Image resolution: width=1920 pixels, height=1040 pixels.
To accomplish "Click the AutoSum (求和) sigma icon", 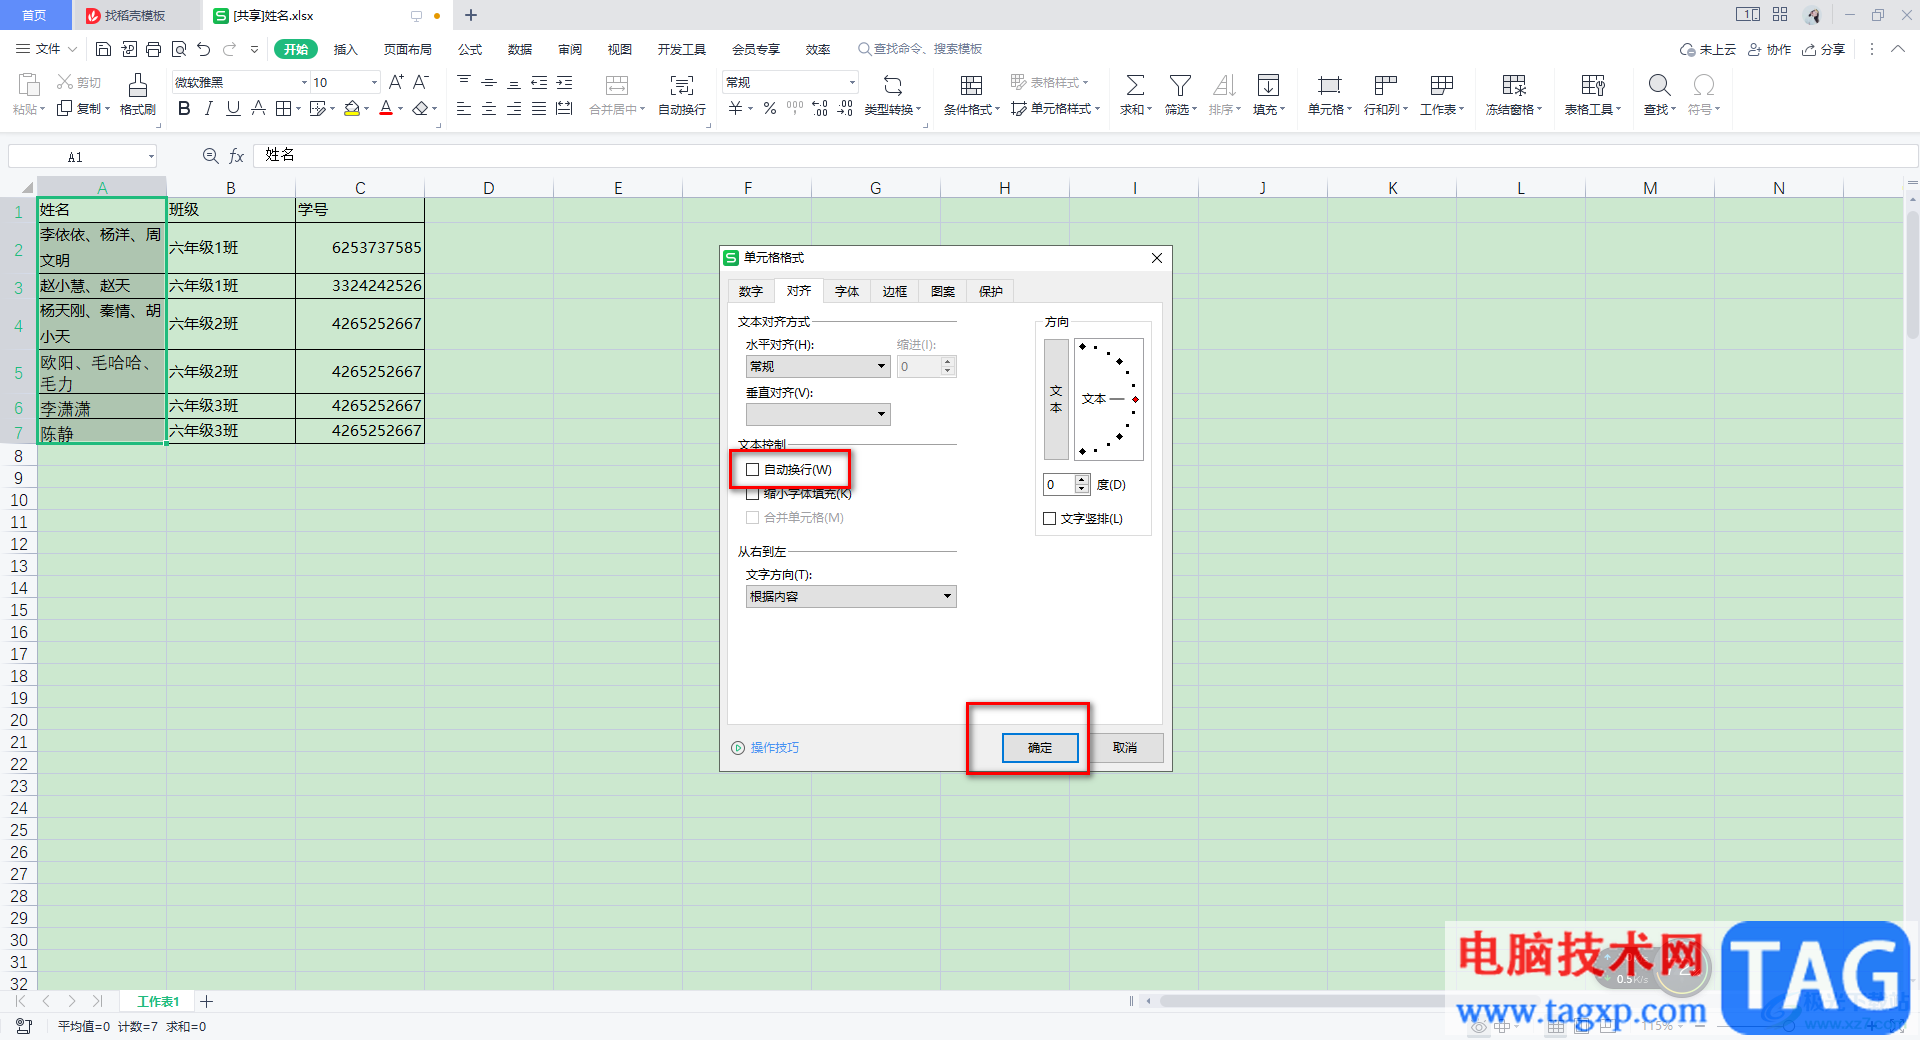I will click(1135, 85).
